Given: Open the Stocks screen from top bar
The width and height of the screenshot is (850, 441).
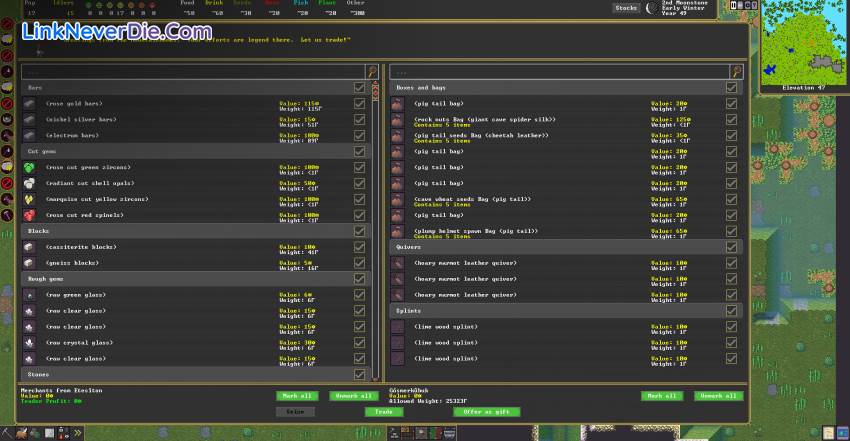Looking at the screenshot, I should [626, 8].
